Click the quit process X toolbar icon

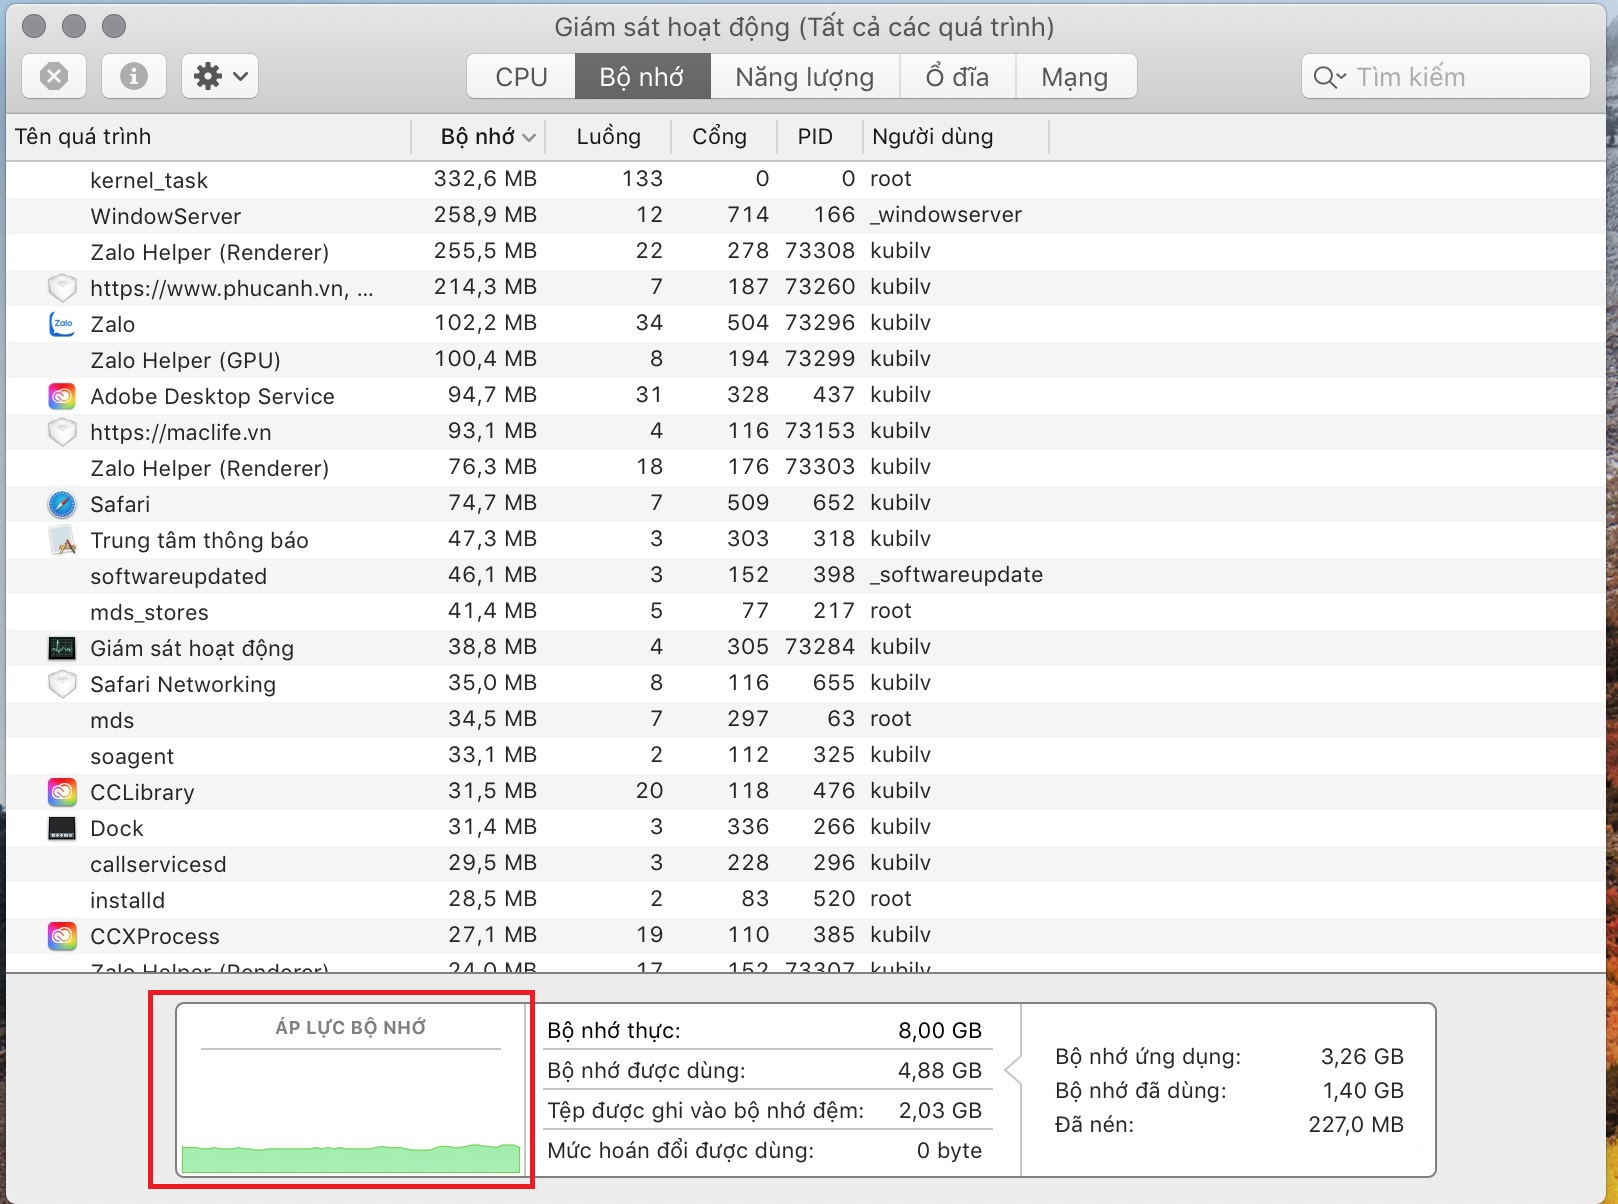(x=54, y=76)
